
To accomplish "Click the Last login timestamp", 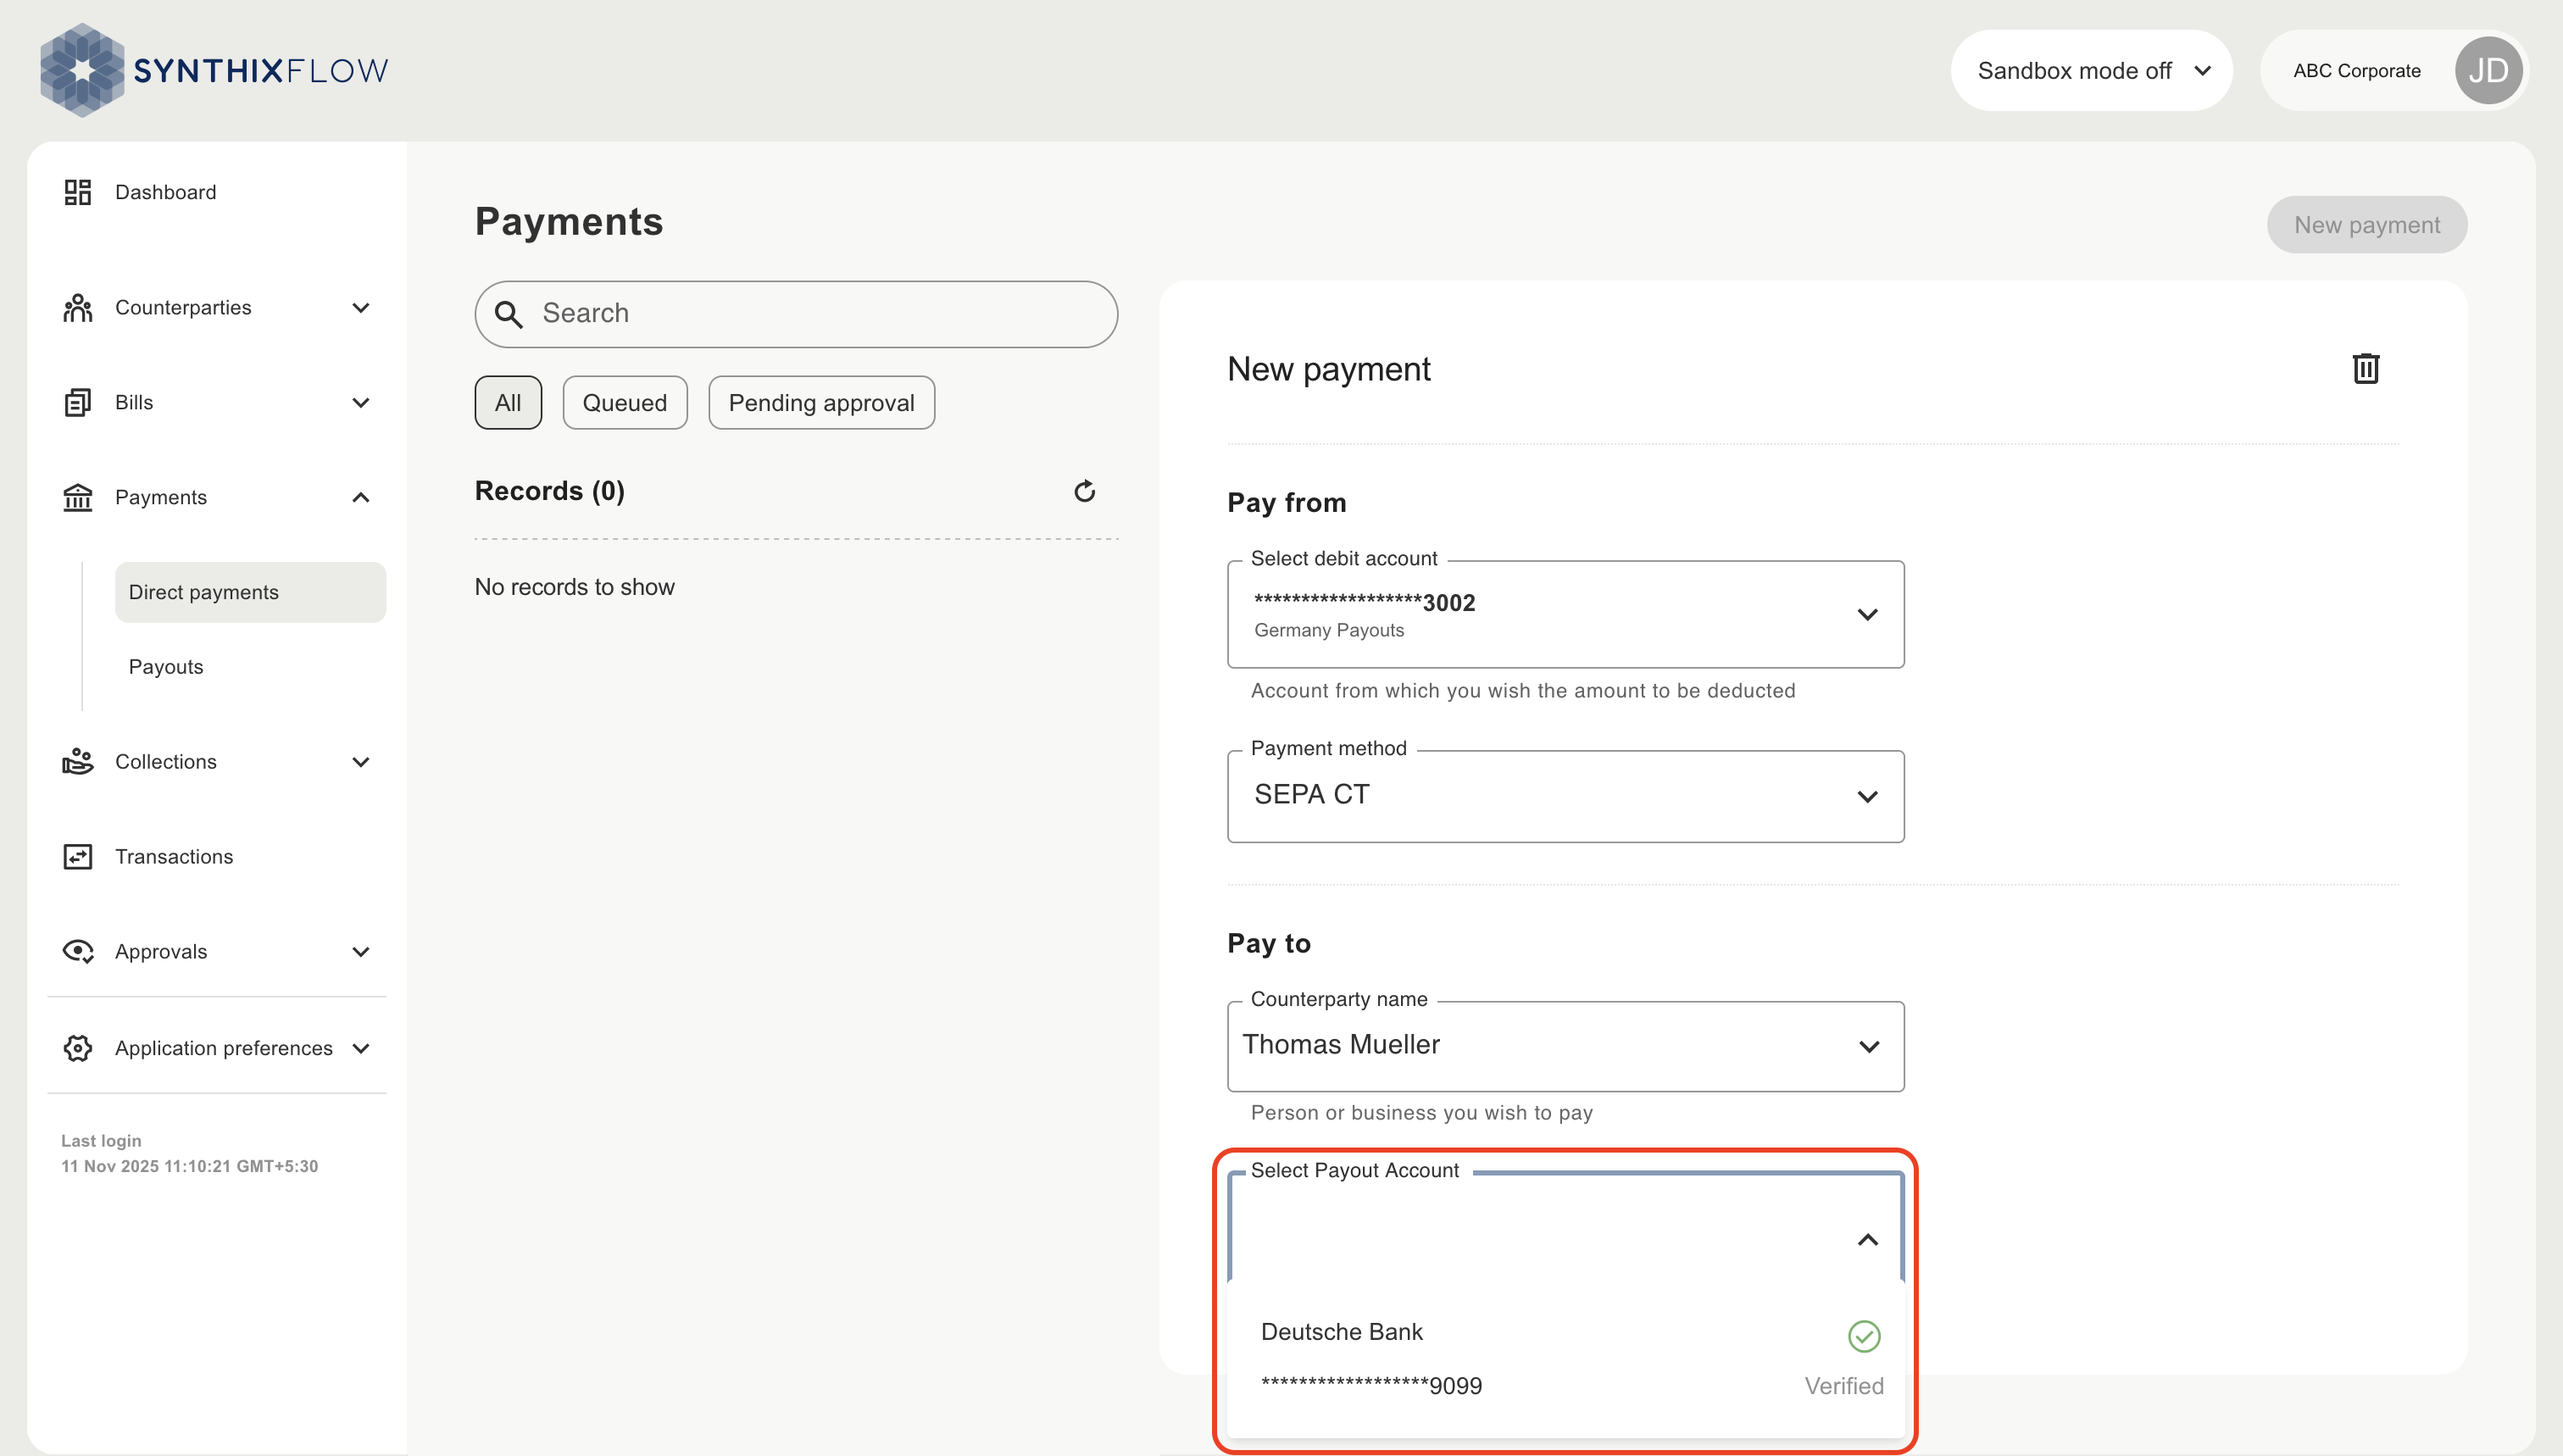I will [189, 1167].
